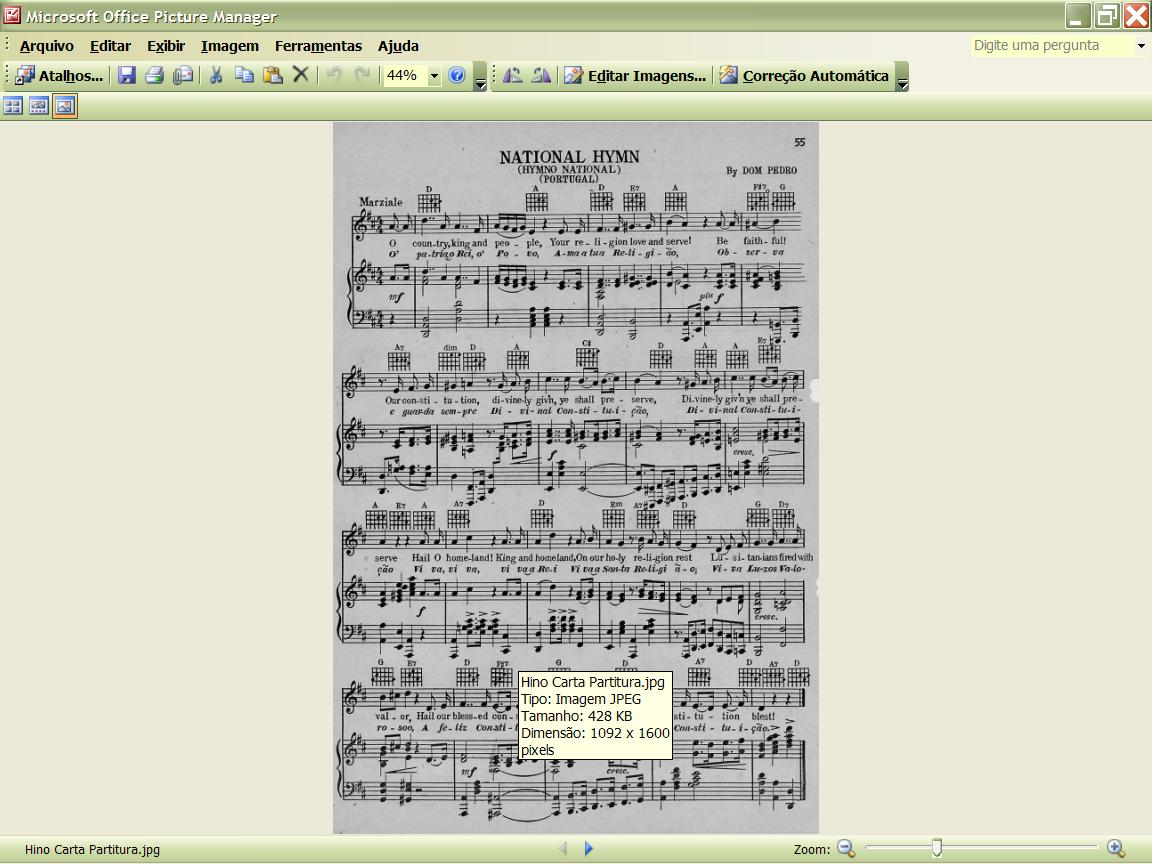Switch to Thumbnail view
Screen dimensions: 1152x864
tap(13, 107)
